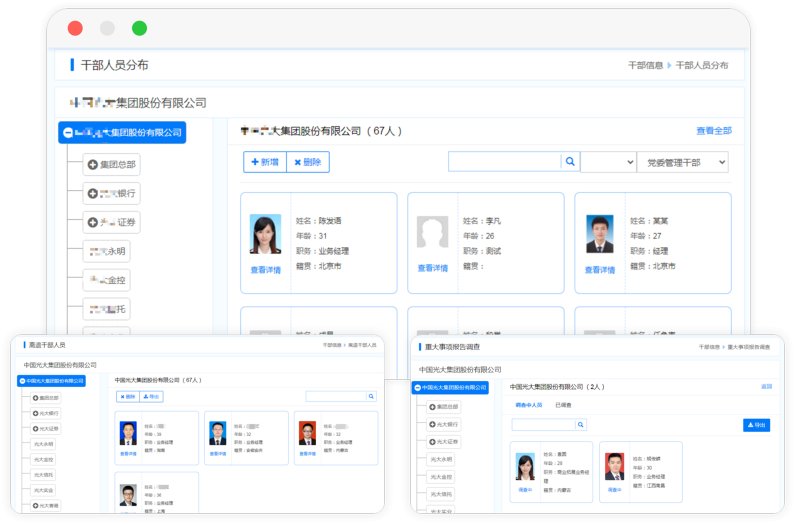The image size is (795, 524).
Task: Open the 党委管理干部 dropdown
Action: pos(682,162)
